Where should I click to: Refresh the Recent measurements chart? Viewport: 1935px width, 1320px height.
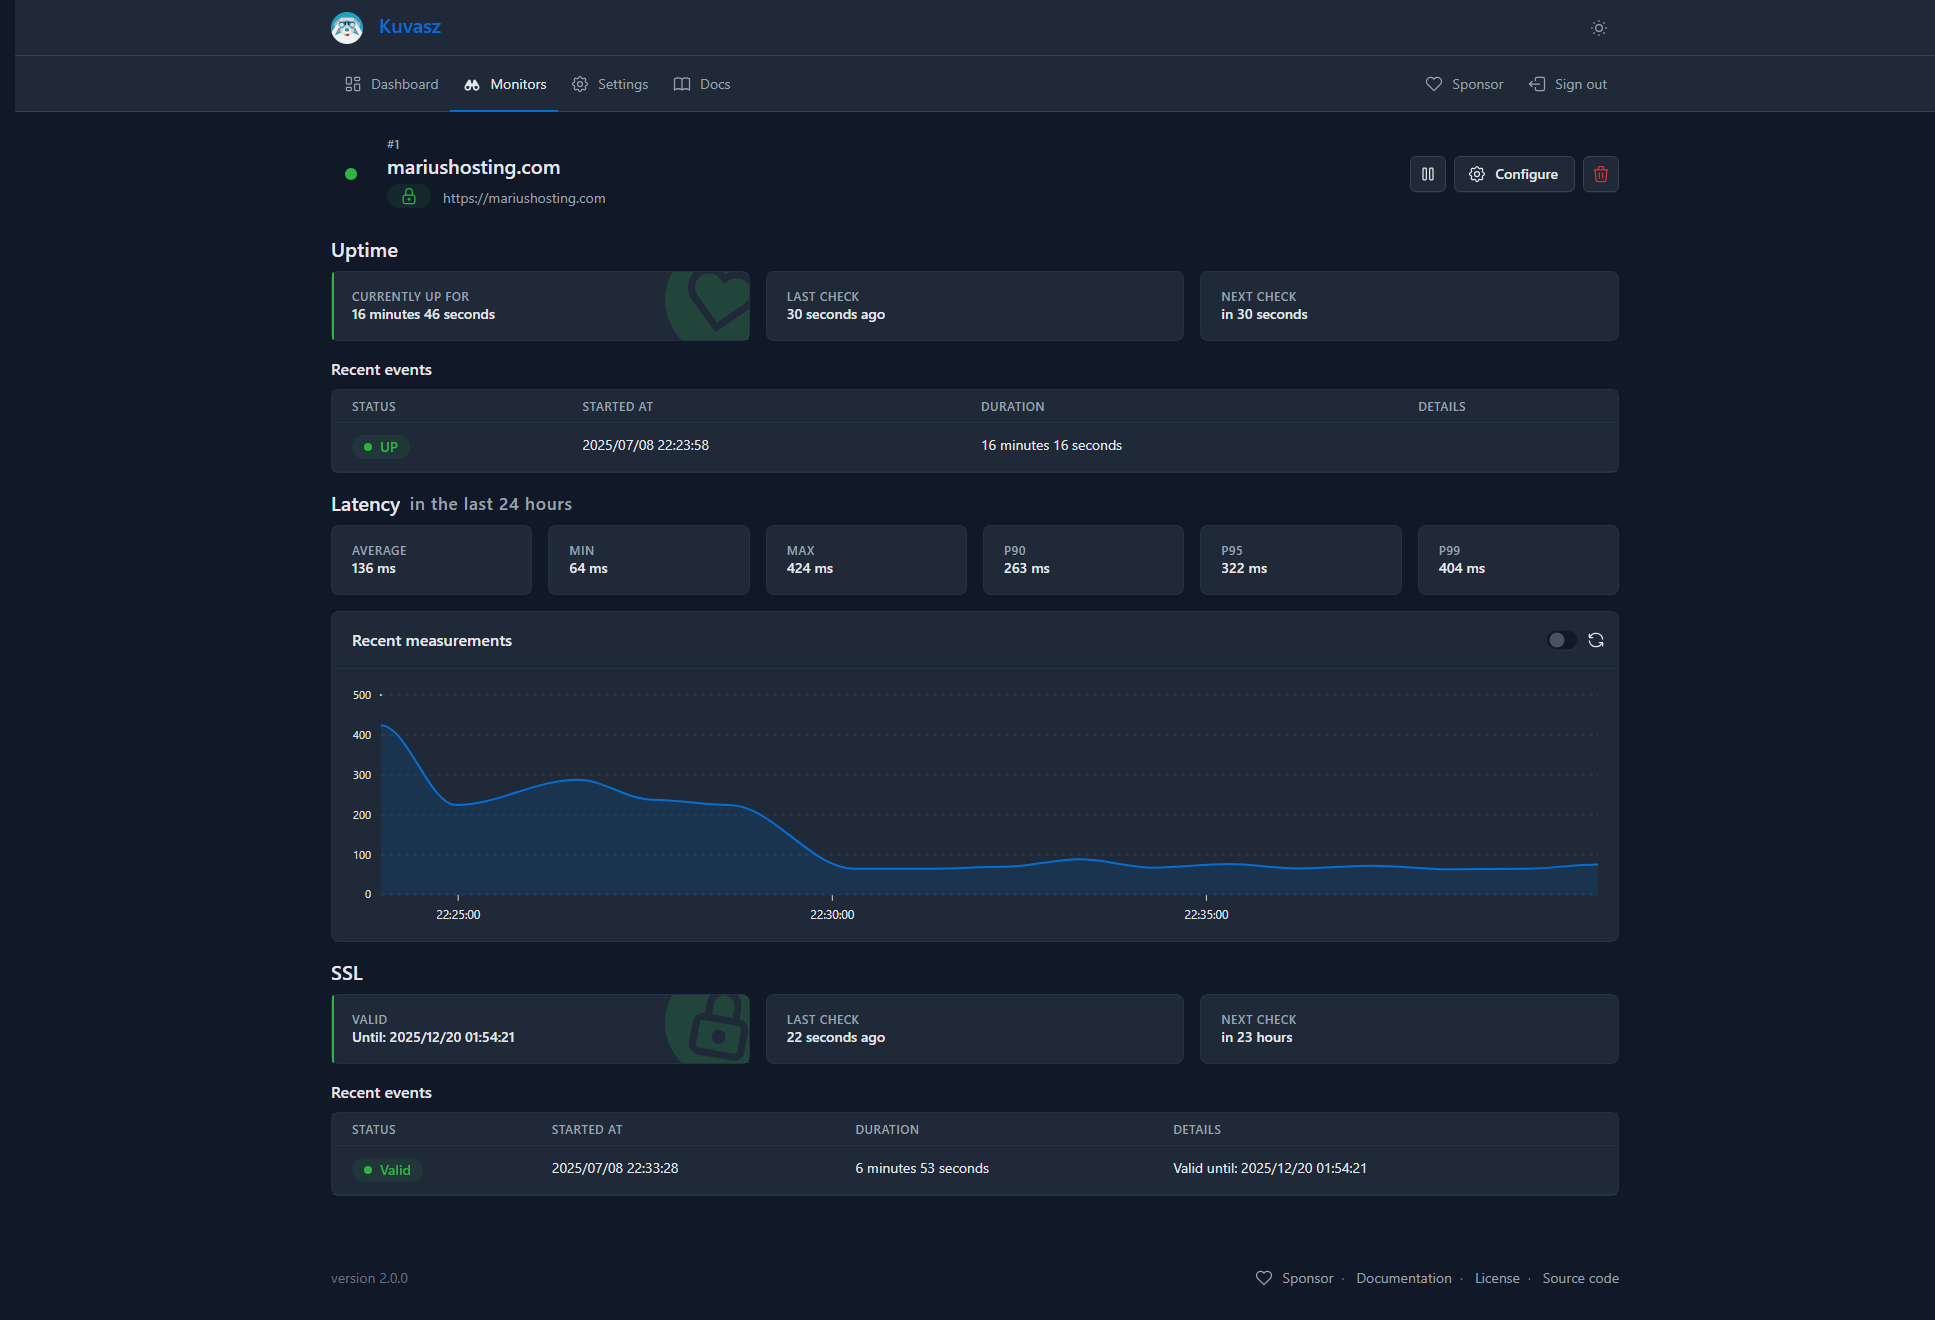1596,640
